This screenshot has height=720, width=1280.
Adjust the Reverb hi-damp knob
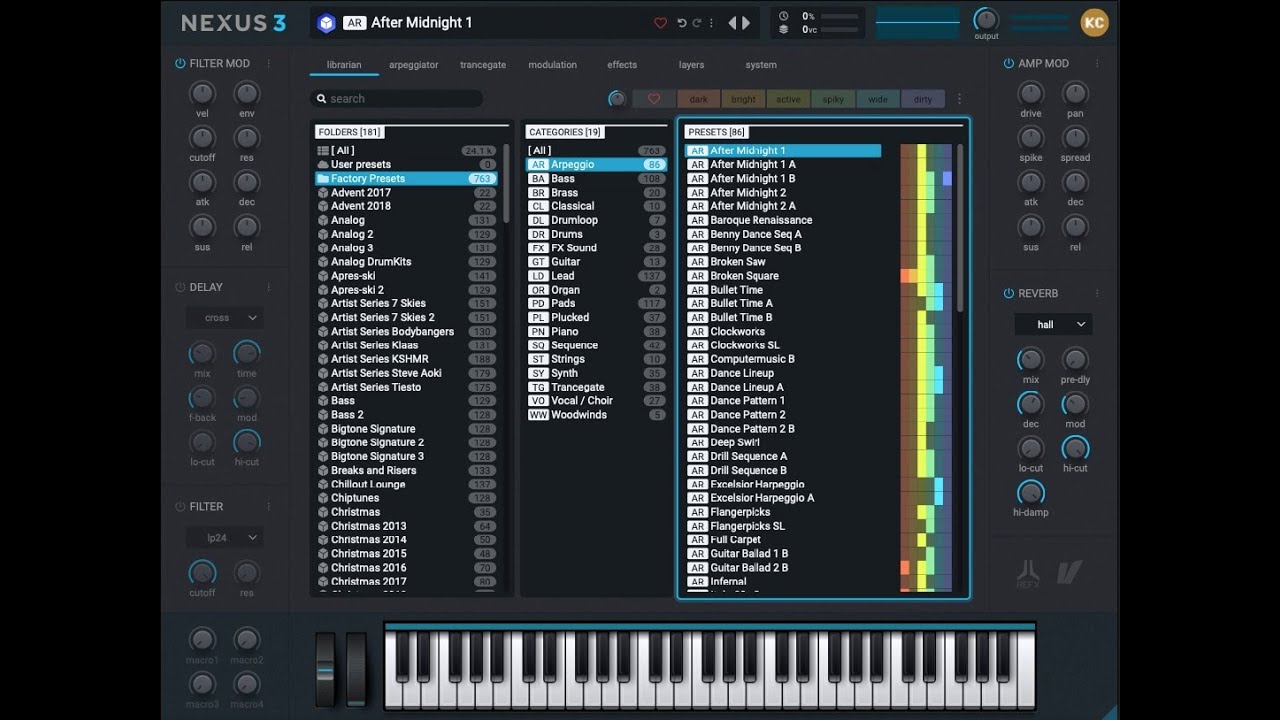tap(1030, 492)
